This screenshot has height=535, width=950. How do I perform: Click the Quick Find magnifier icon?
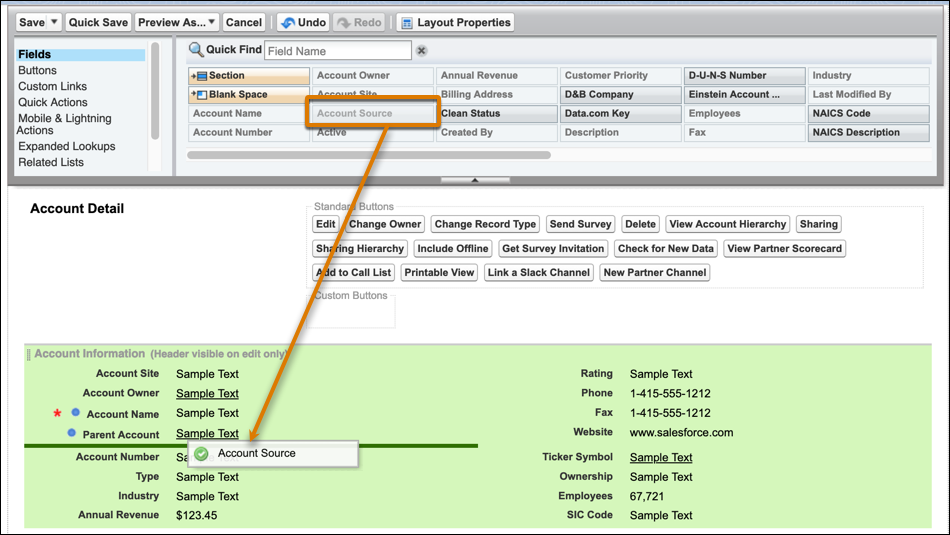coord(196,50)
